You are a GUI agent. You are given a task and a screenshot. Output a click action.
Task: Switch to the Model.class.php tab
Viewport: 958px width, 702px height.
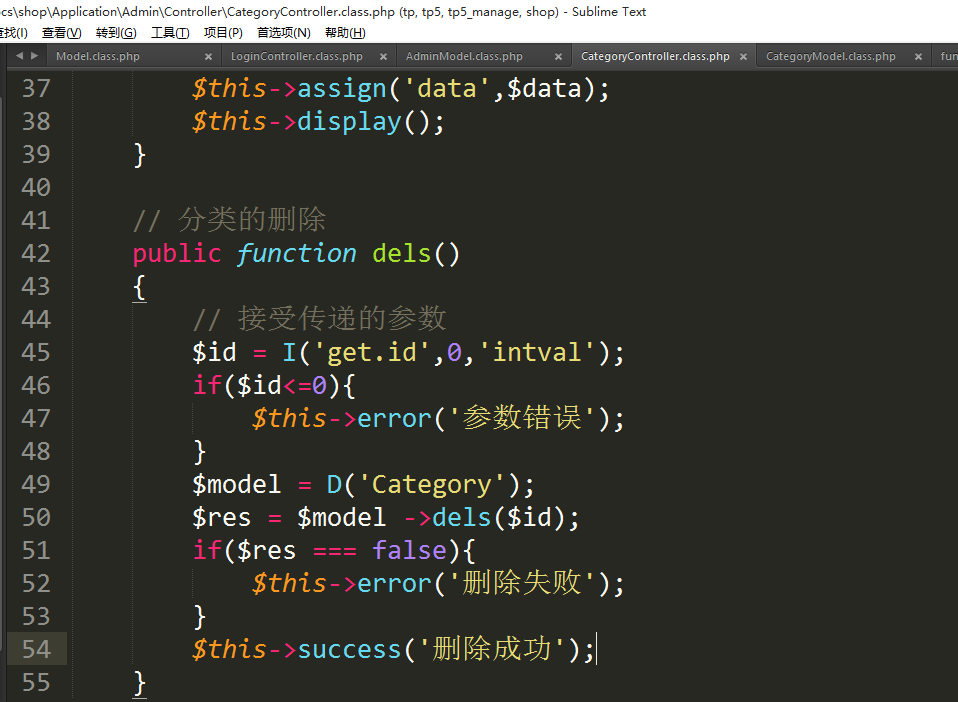point(98,57)
